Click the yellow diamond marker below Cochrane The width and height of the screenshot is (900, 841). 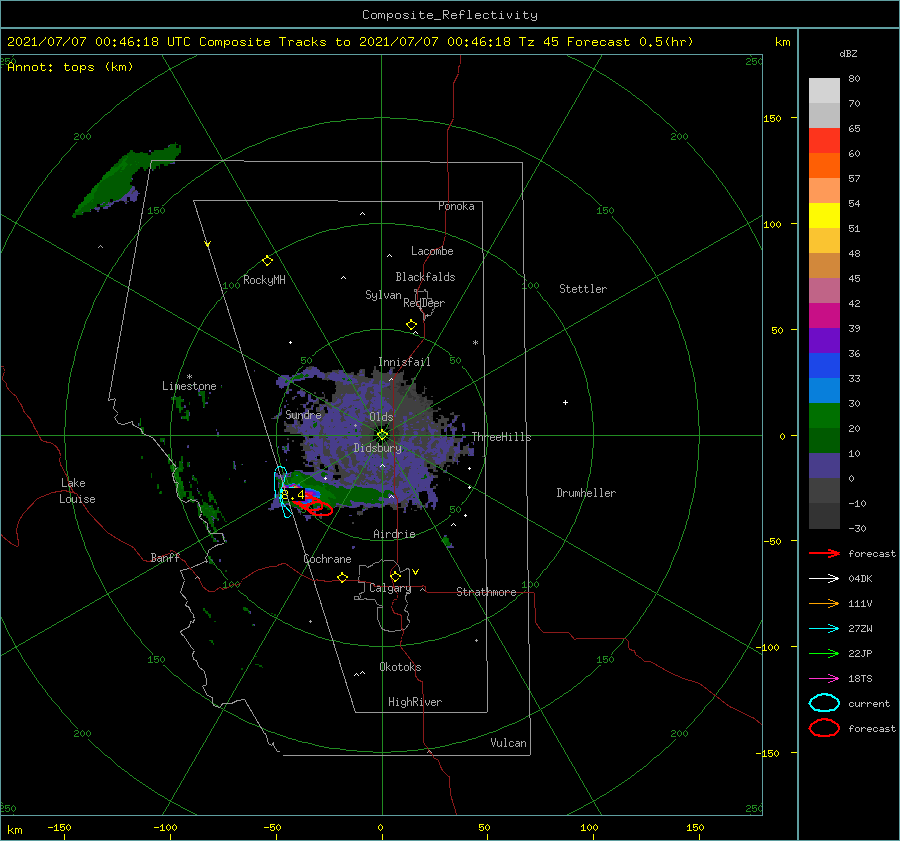click(x=343, y=577)
